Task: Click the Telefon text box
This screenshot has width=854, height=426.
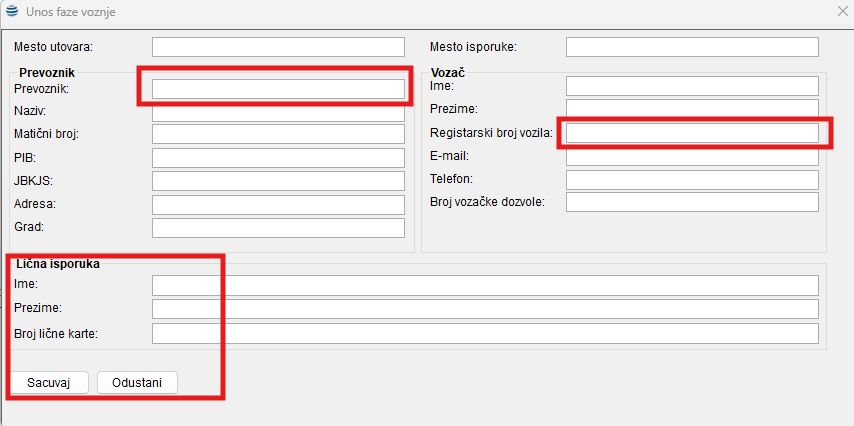Action: coord(692,179)
